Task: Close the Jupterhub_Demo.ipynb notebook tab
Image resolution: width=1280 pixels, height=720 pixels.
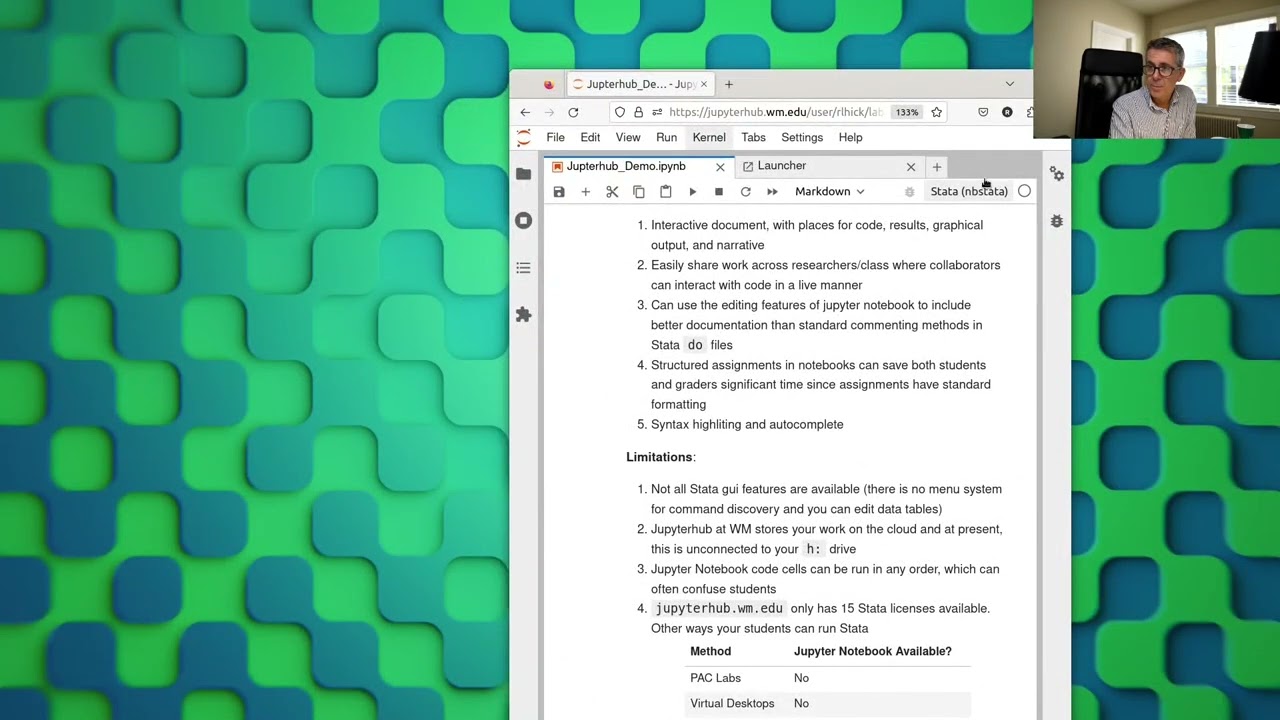Action: click(x=720, y=167)
